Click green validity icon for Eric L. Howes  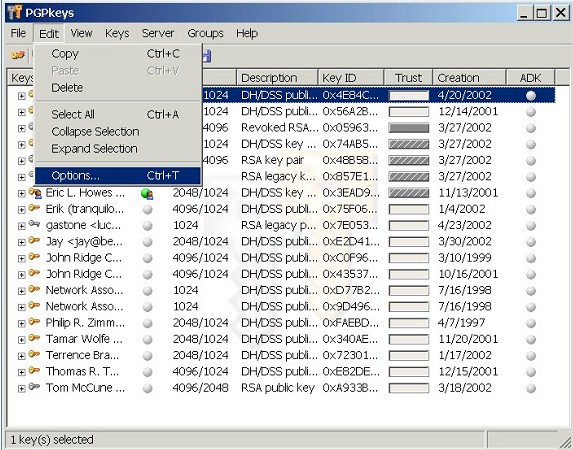click(147, 194)
